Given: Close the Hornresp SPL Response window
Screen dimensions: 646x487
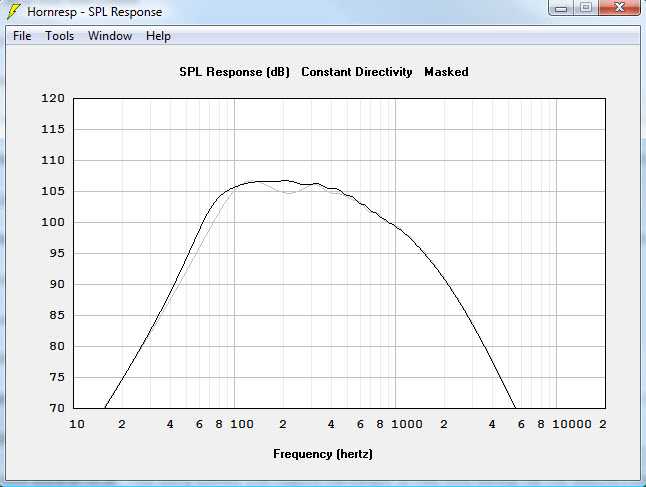Looking at the screenshot, I should pos(619,8).
